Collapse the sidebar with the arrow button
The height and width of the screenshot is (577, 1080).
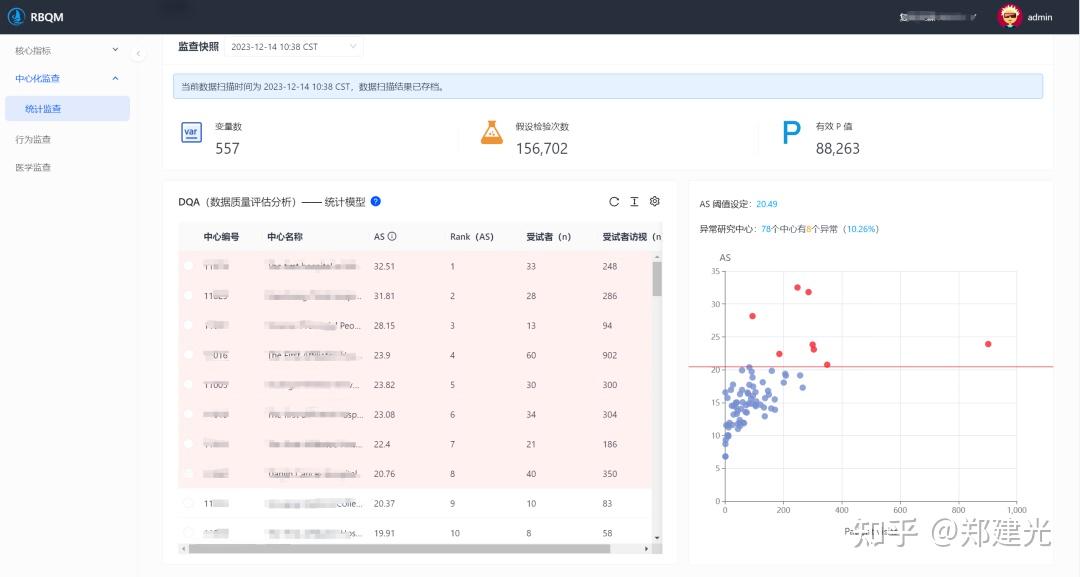pyautogui.click(x=138, y=53)
